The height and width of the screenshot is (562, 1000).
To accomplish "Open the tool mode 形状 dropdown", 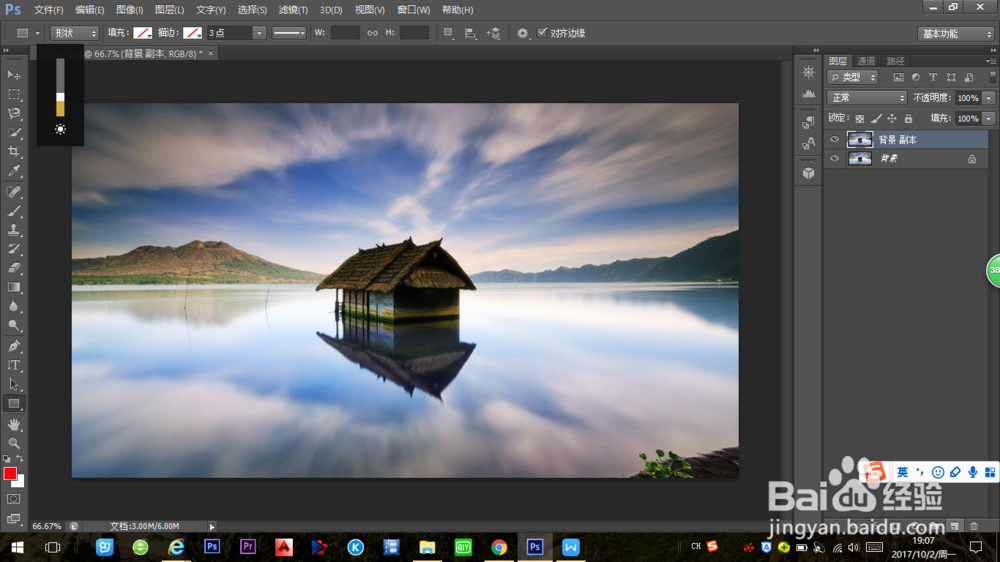I will point(75,33).
